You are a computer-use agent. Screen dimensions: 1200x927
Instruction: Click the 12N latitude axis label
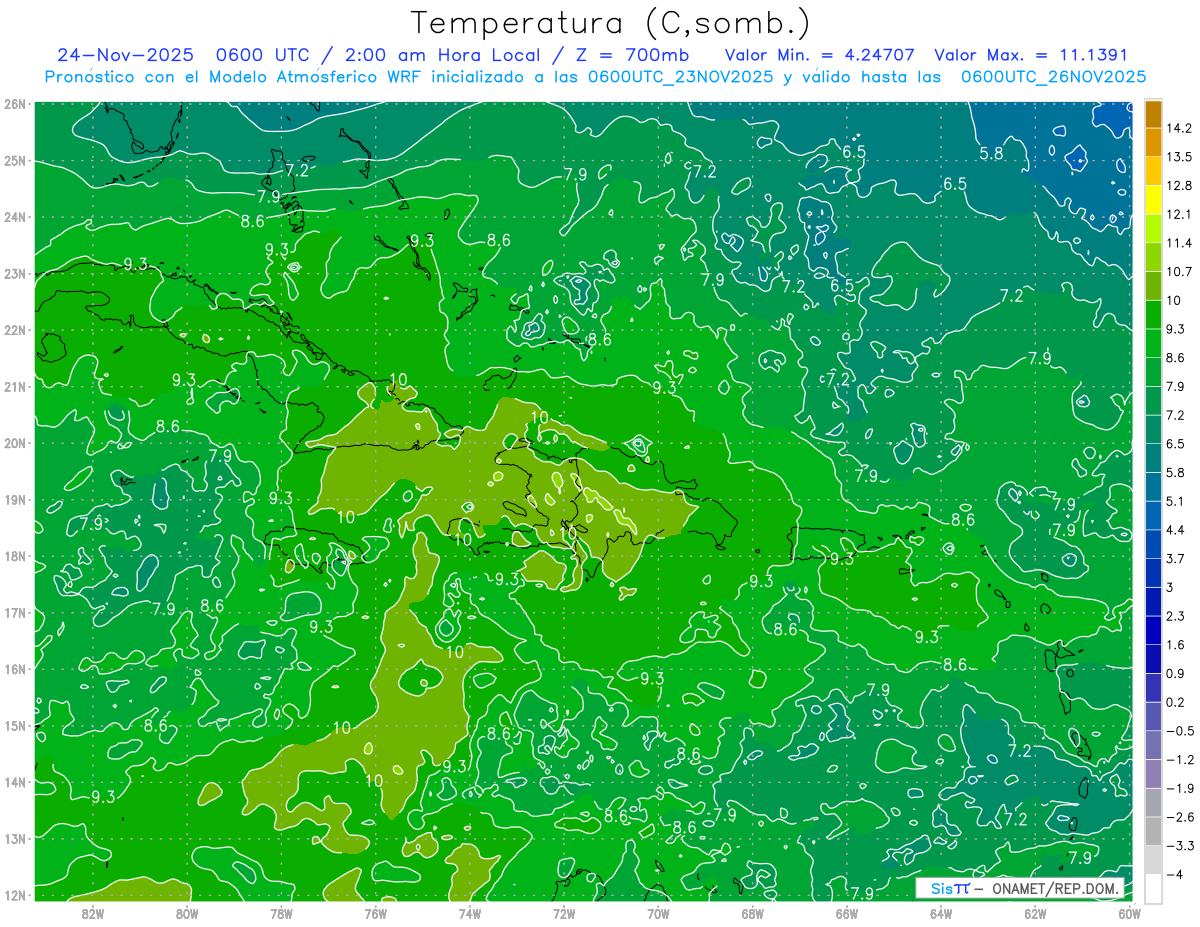tap(15, 895)
